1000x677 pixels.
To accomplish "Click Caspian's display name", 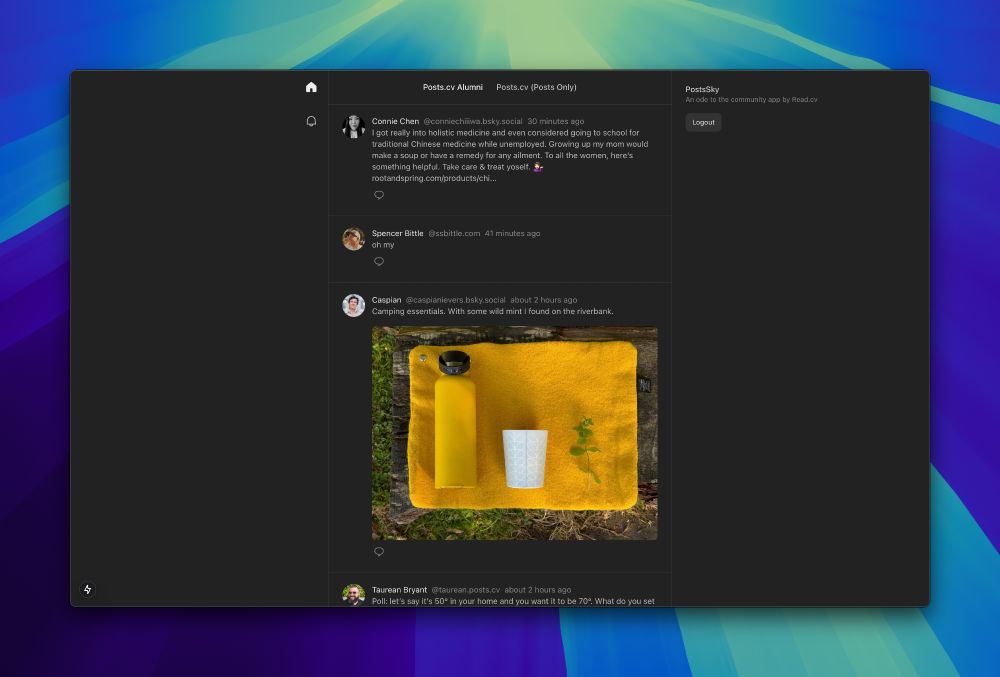I will click(386, 300).
